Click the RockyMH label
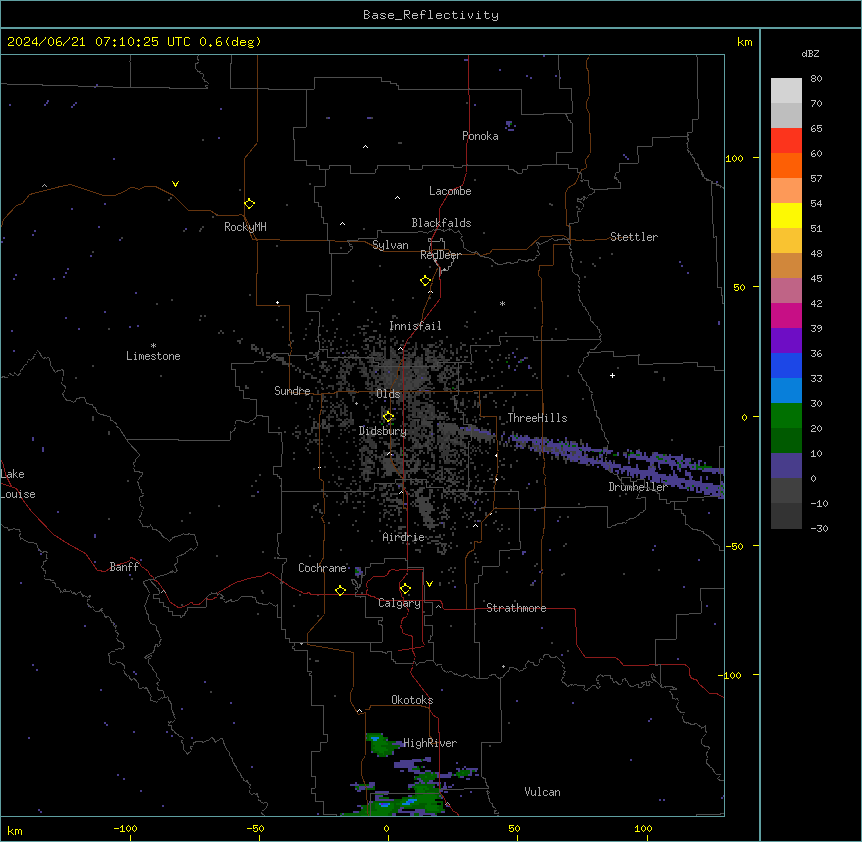862x842 pixels. 245,226
